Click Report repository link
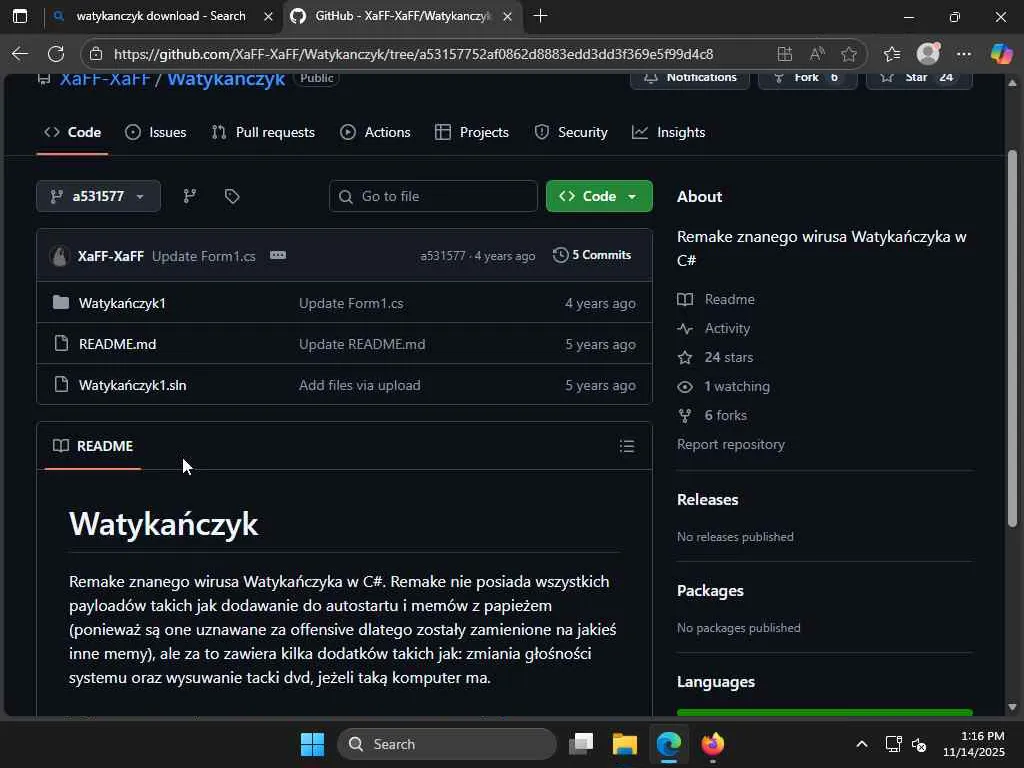 point(731,444)
